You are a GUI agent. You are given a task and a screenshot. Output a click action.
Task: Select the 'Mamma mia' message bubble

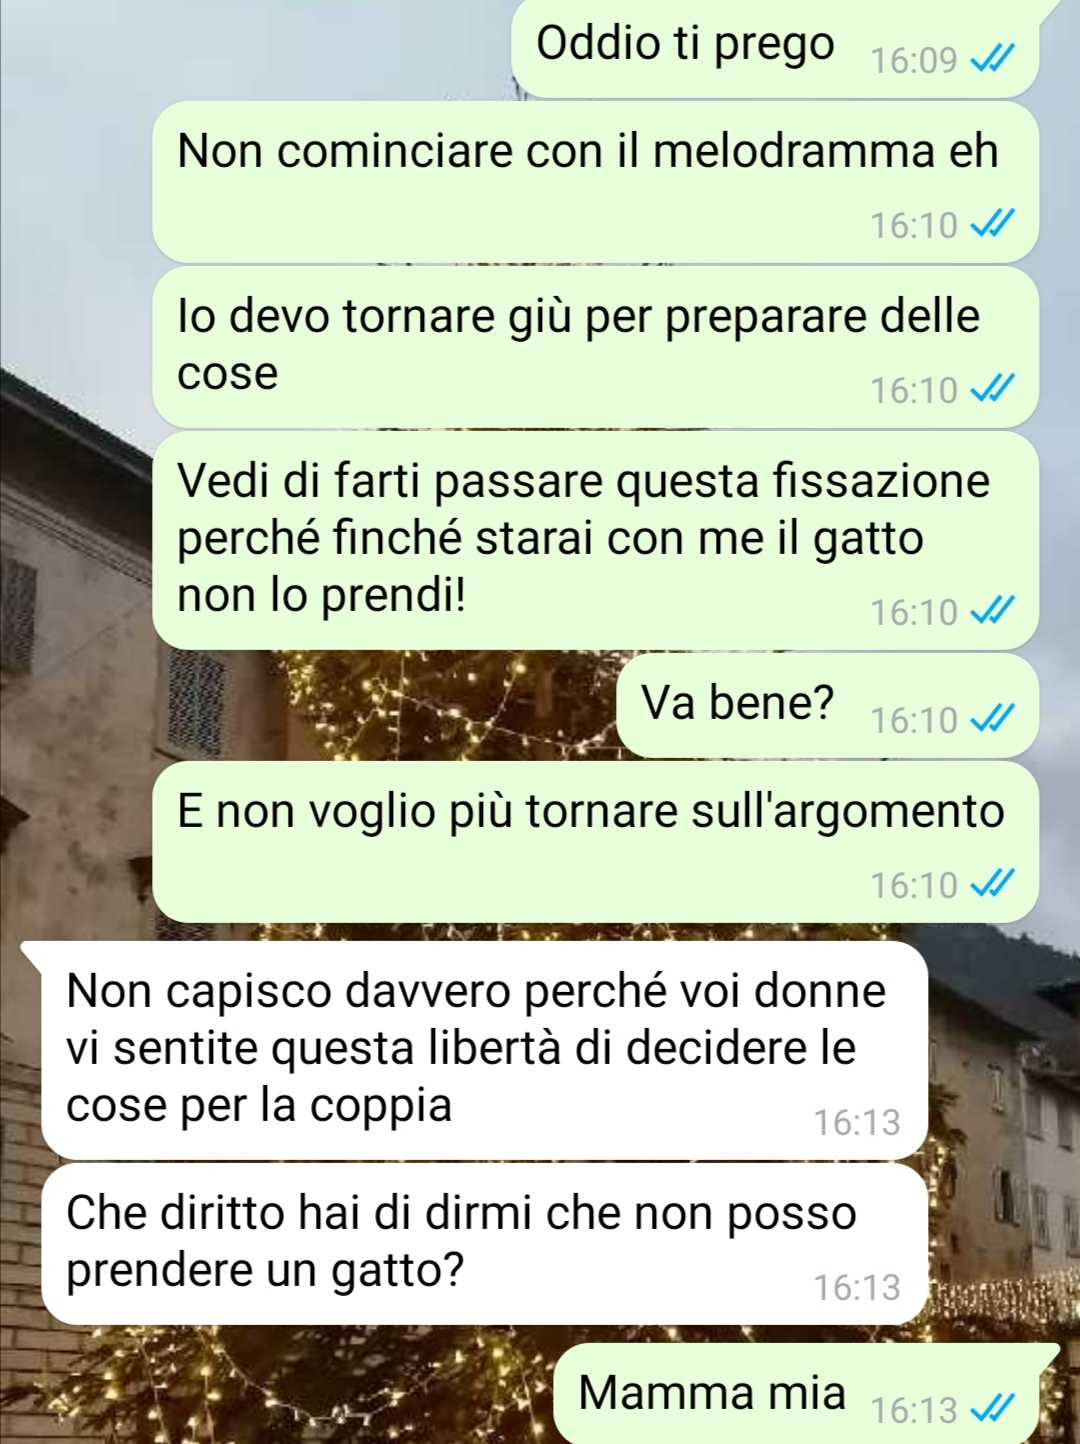[805, 1394]
